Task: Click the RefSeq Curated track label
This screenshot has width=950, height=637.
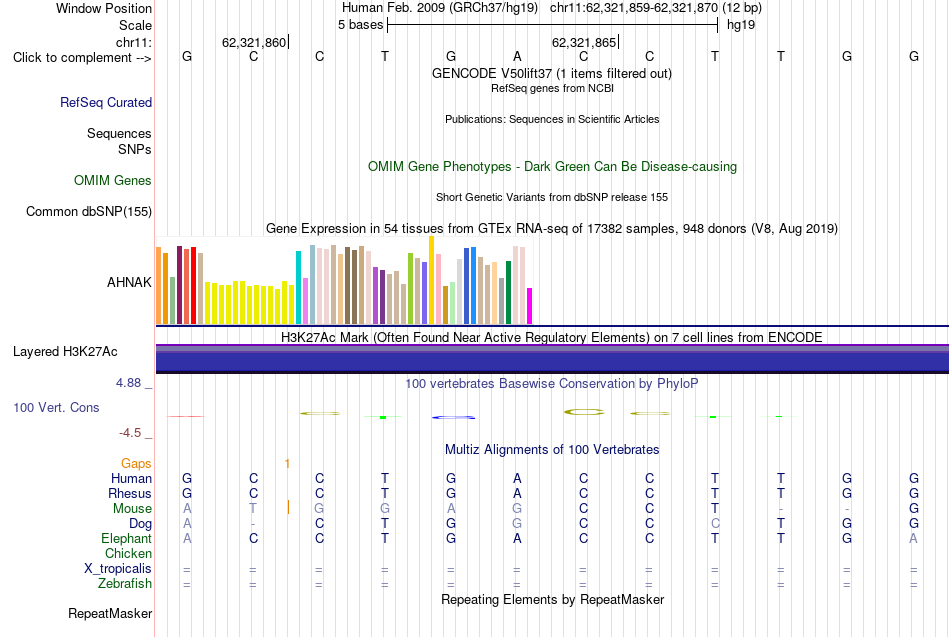Action: tap(106, 102)
